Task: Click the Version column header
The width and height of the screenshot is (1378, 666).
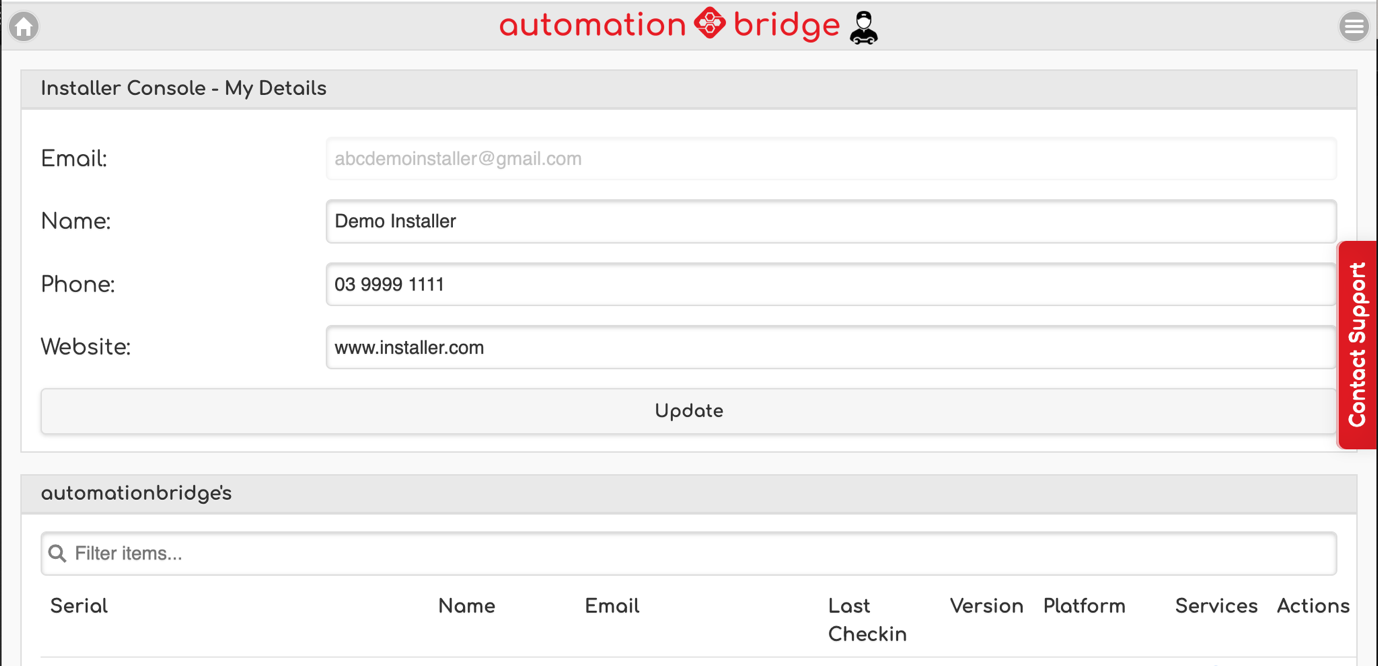Action: tap(986, 606)
